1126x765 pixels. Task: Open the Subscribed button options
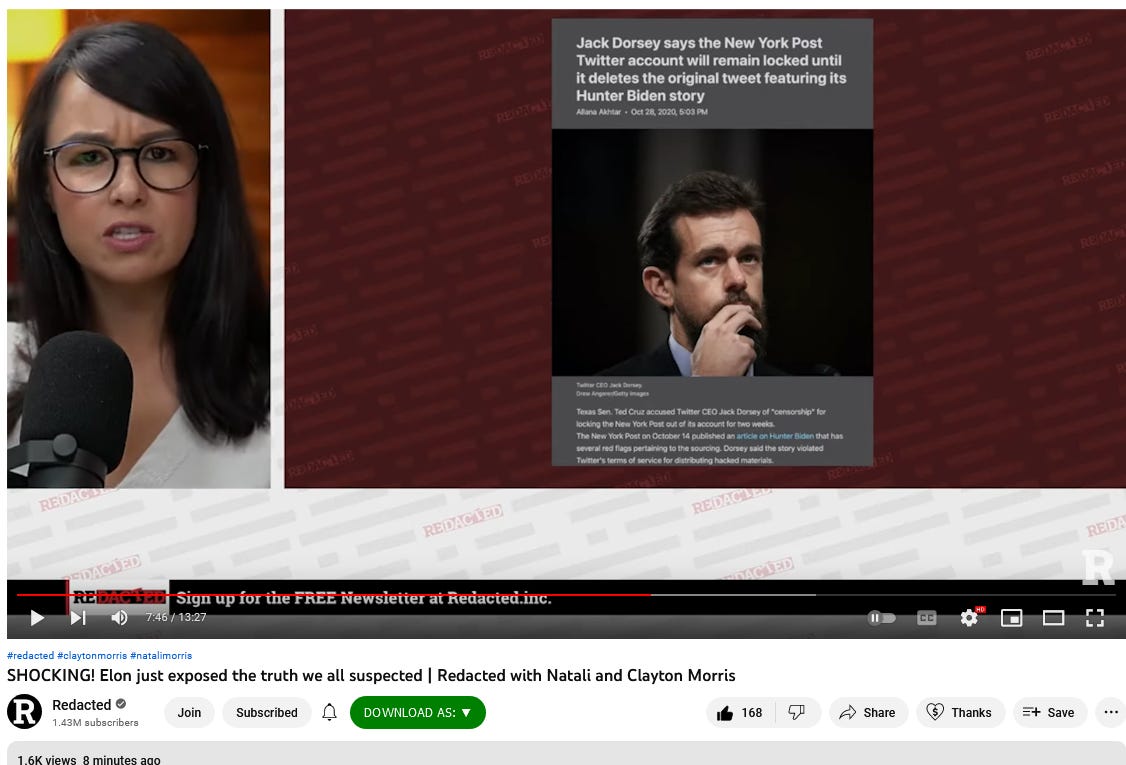pos(266,713)
